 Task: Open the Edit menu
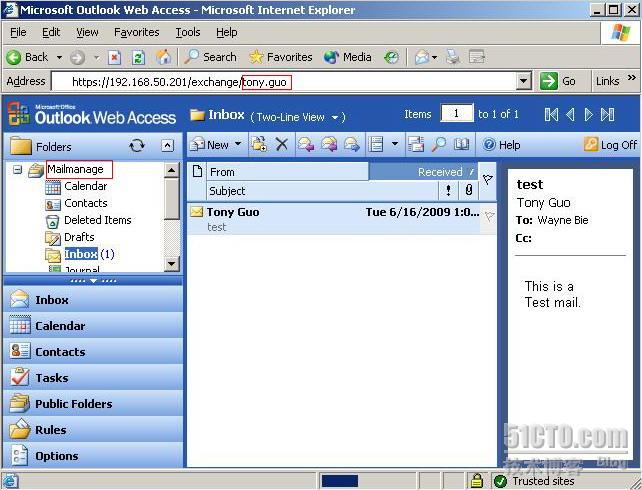point(51,32)
